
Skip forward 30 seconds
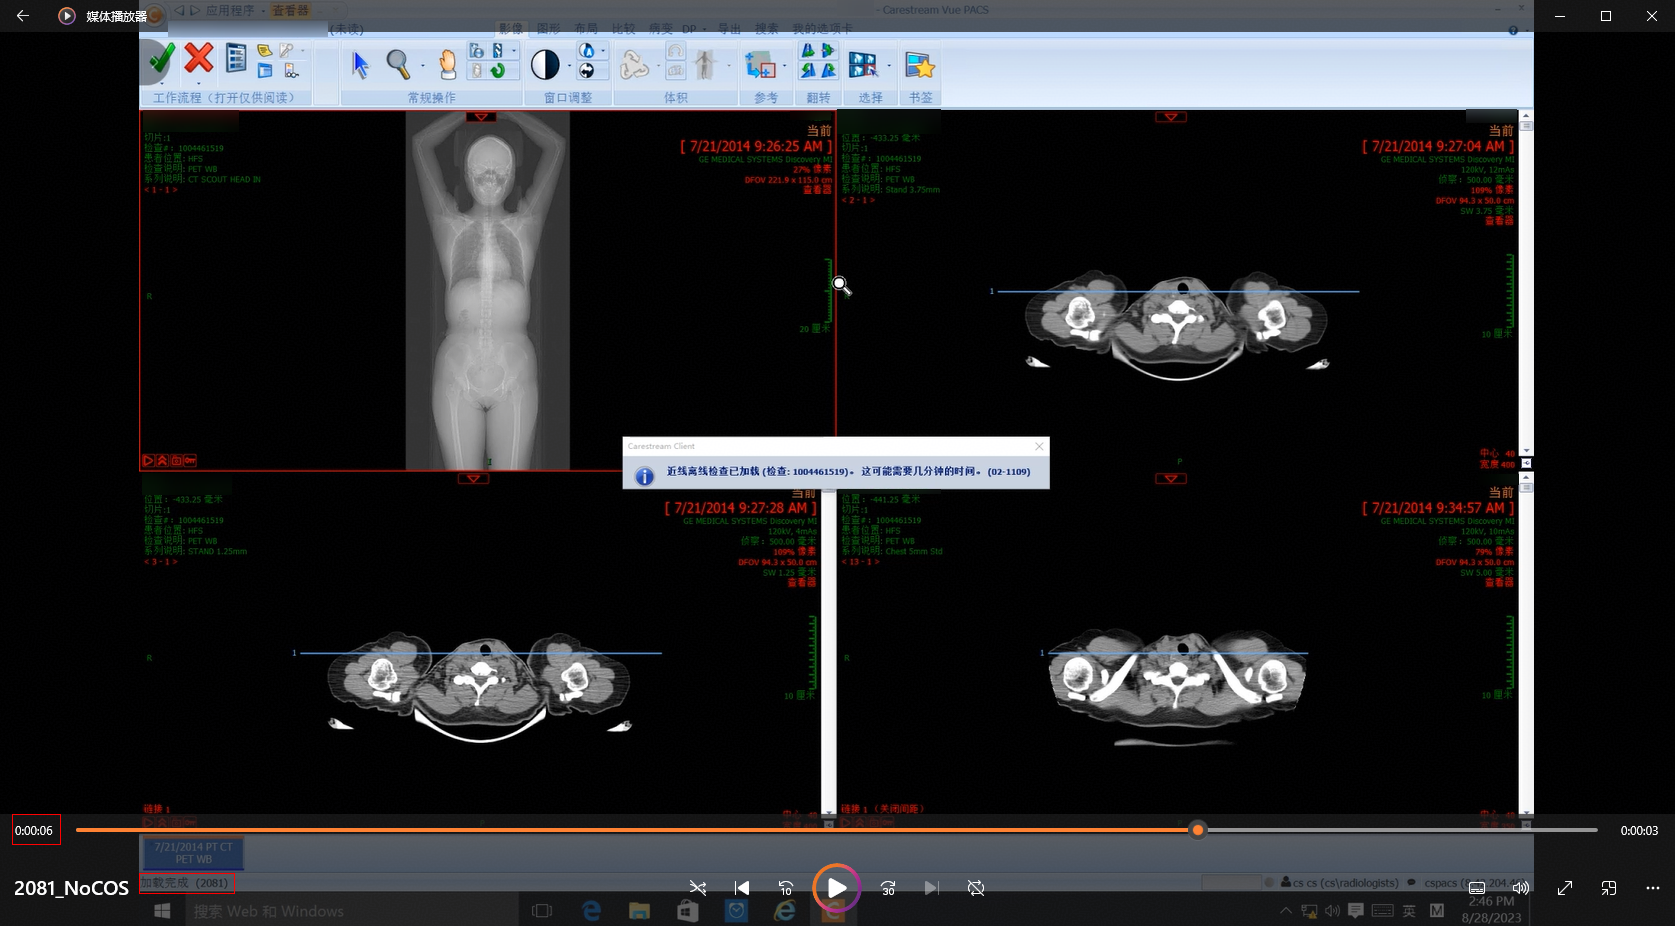[888, 888]
